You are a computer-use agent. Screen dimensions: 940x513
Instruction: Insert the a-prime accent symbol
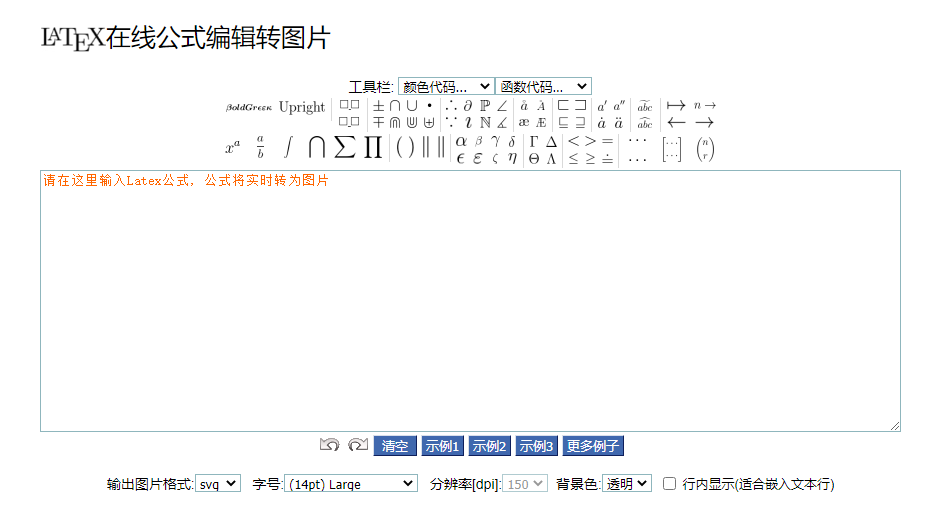click(x=602, y=106)
